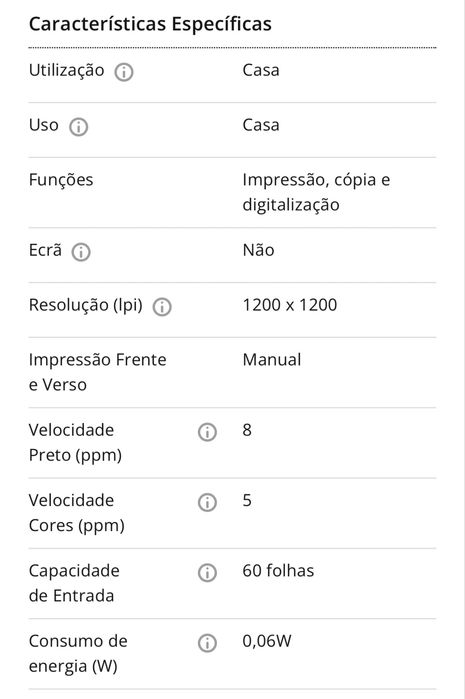Open info icon beside Resolução (lpi)
Viewport: 465px width, 699px height.
click(x=162, y=307)
